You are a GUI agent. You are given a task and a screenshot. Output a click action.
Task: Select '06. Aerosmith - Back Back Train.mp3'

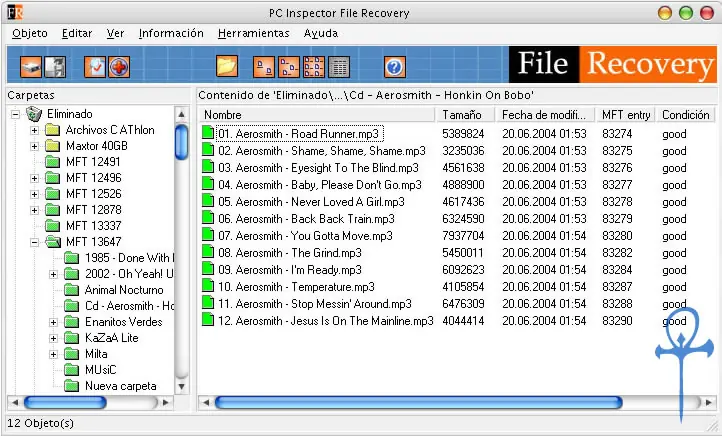[306, 219]
